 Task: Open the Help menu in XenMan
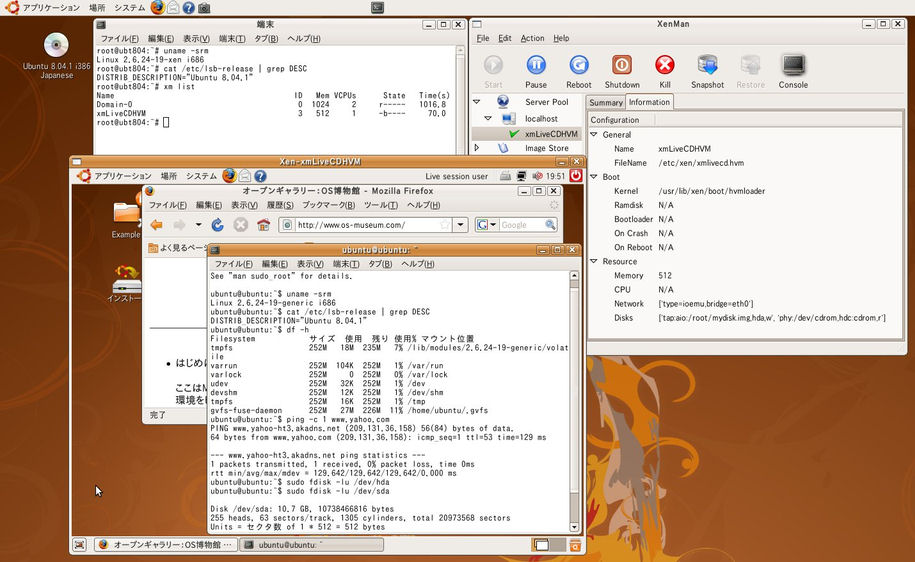click(561, 38)
